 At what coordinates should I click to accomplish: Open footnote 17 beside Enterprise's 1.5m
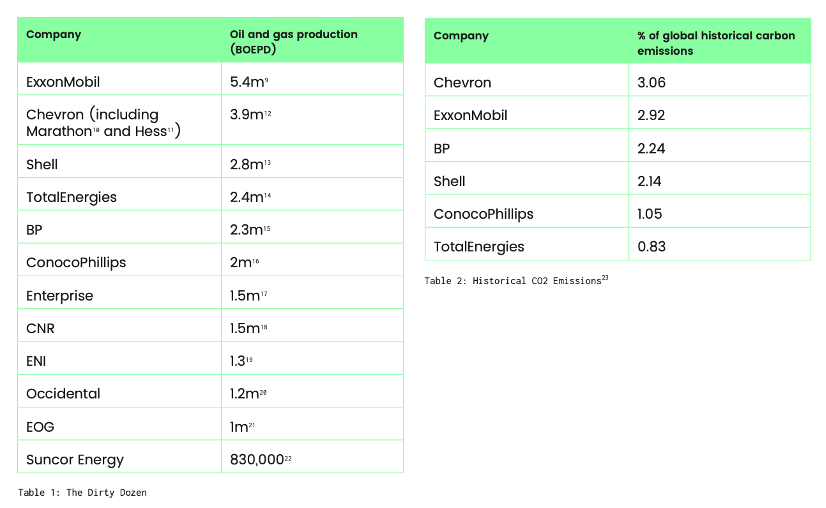point(267,293)
